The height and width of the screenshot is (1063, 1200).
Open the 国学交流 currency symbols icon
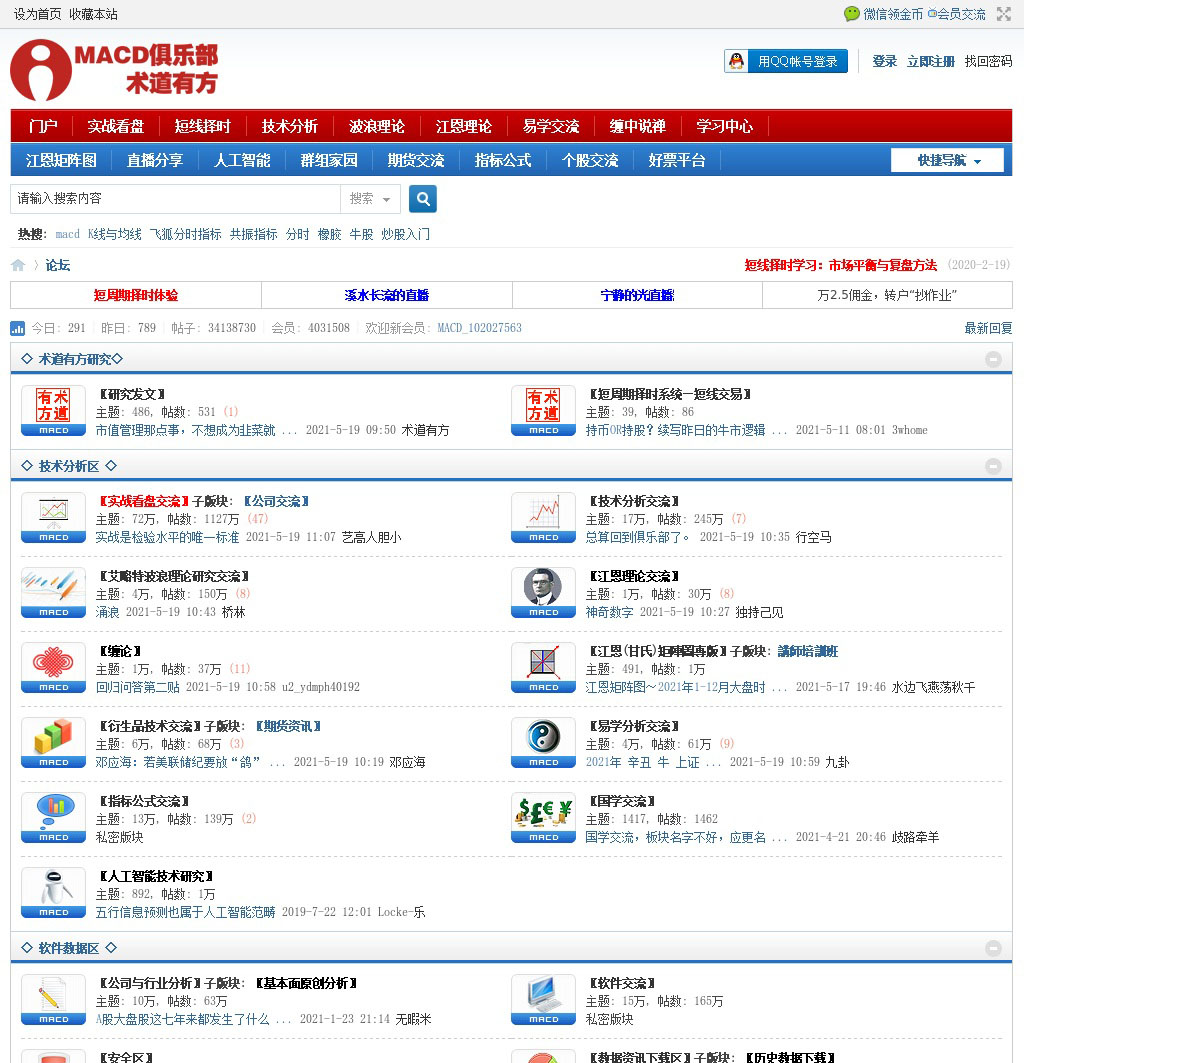coord(543,818)
